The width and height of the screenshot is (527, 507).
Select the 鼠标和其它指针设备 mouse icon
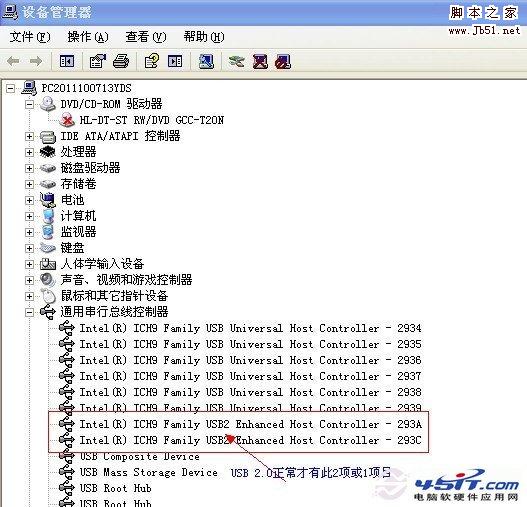tap(48, 296)
